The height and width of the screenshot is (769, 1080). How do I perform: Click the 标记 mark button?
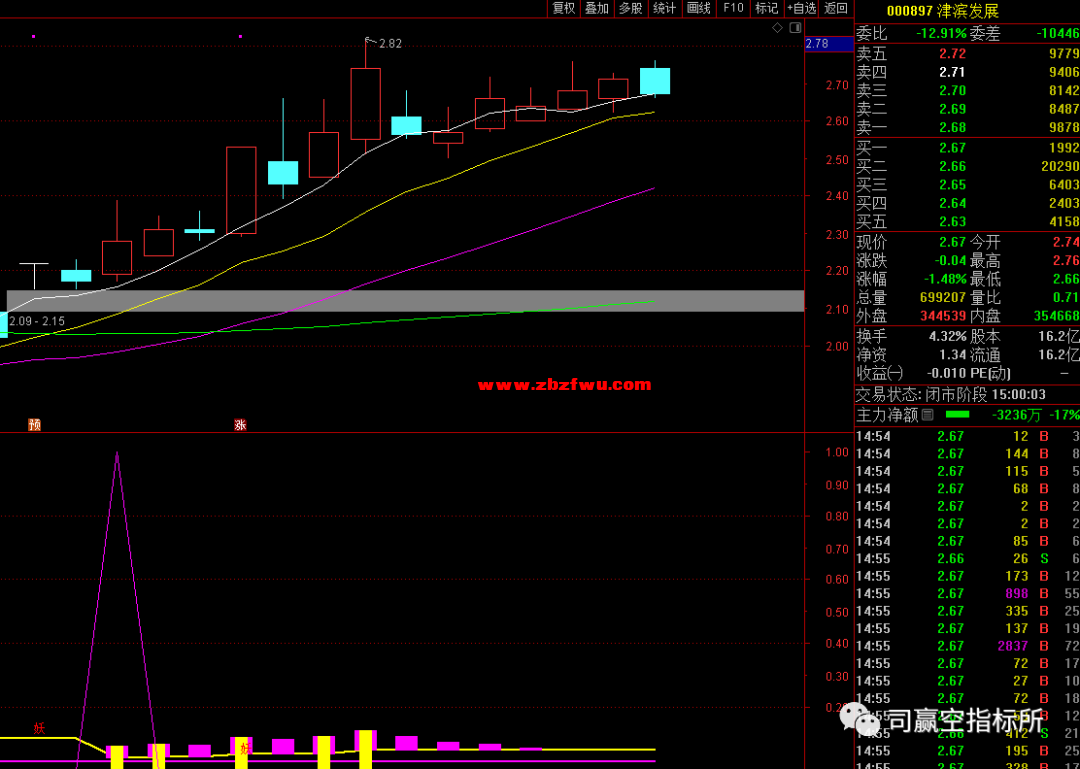(x=767, y=8)
